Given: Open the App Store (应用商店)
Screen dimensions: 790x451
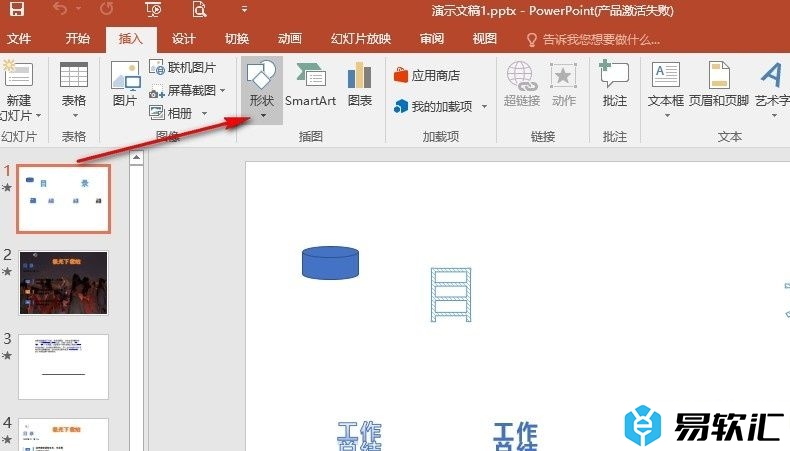Looking at the screenshot, I should pyautogui.click(x=427, y=75).
